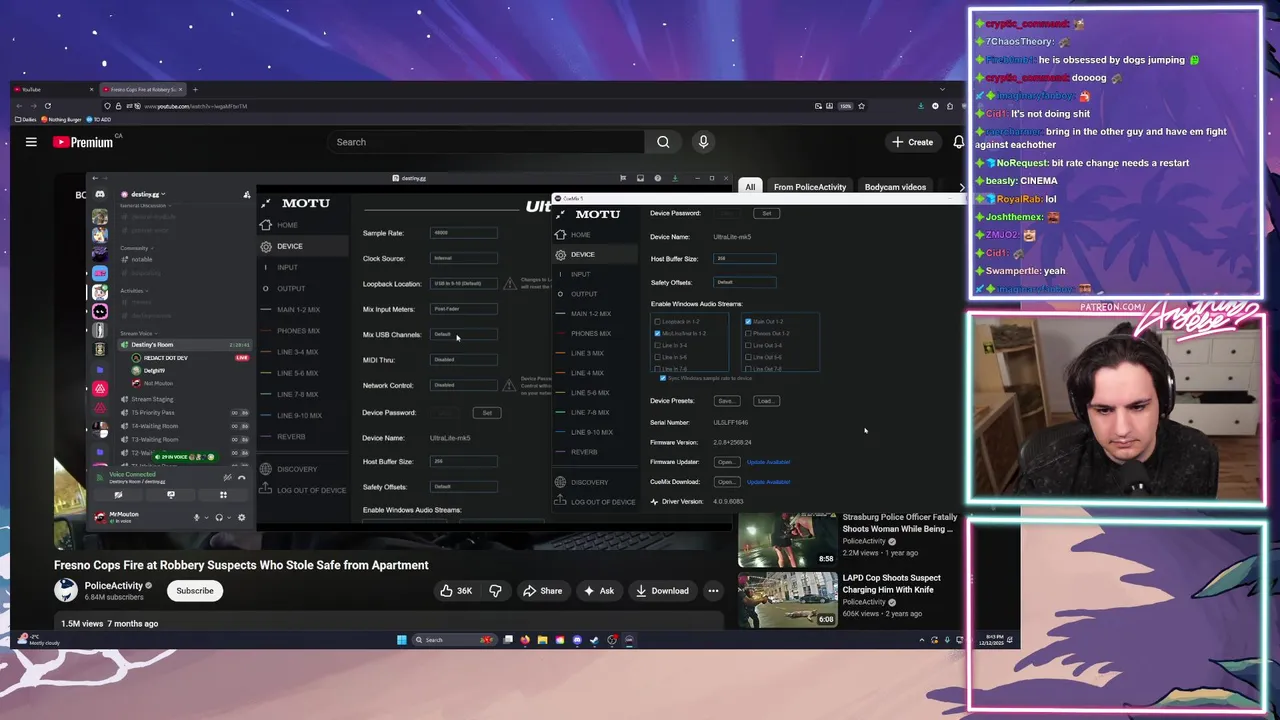This screenshot has width=1280, height=720.
Task: Share your screen in Discord voice panel
Action: coord(171,495)
